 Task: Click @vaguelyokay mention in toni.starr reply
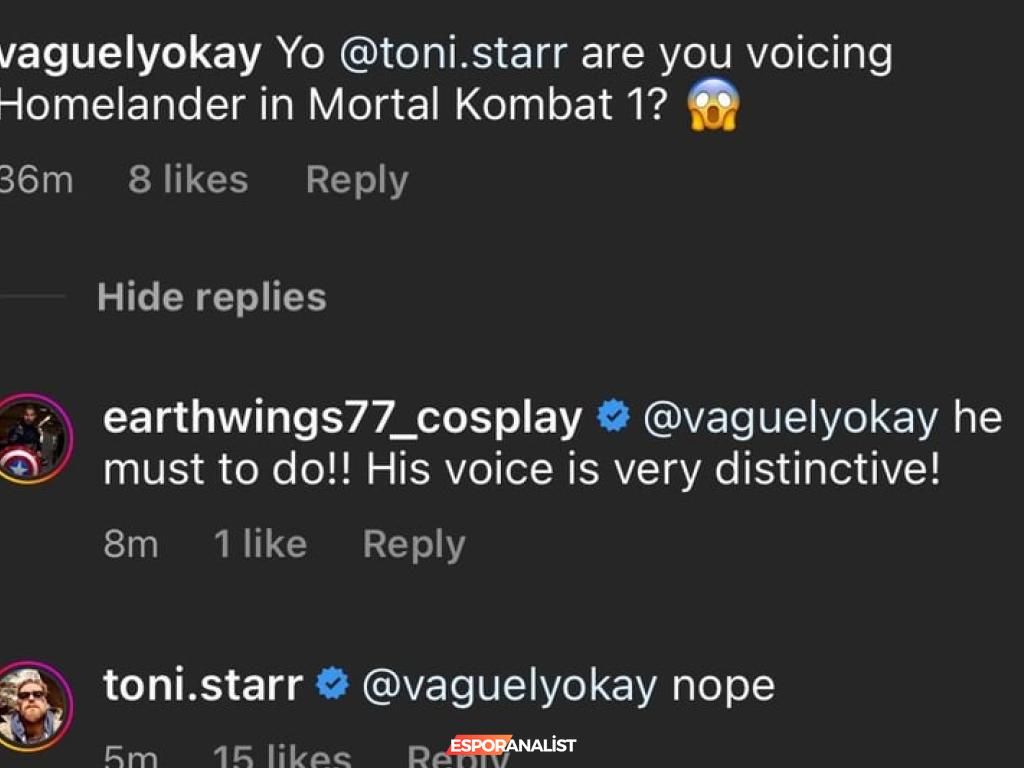[509, 685]
